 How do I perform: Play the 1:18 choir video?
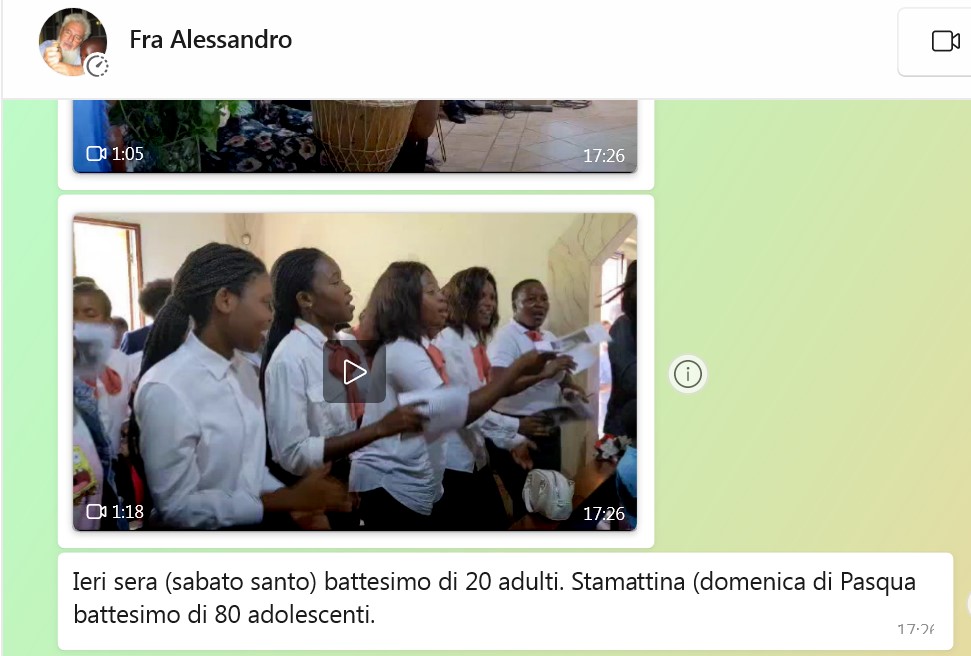tap(354, 372)
